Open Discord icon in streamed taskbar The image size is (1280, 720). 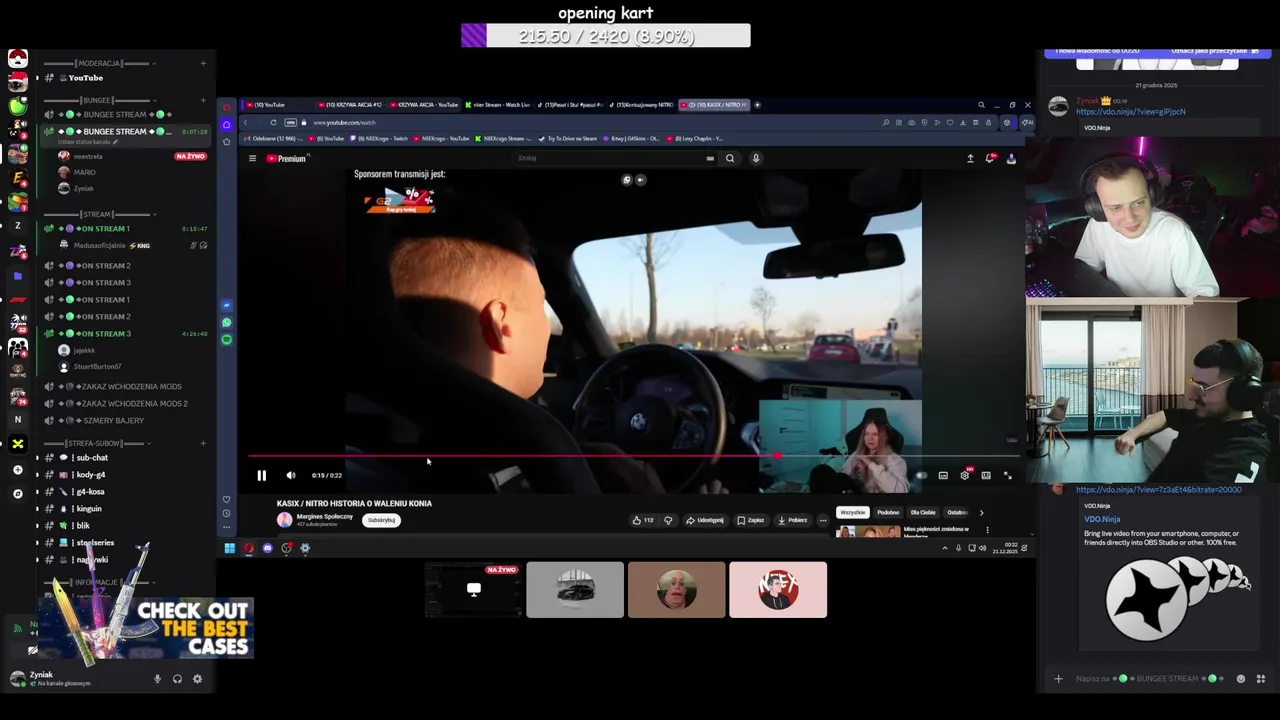267,548
